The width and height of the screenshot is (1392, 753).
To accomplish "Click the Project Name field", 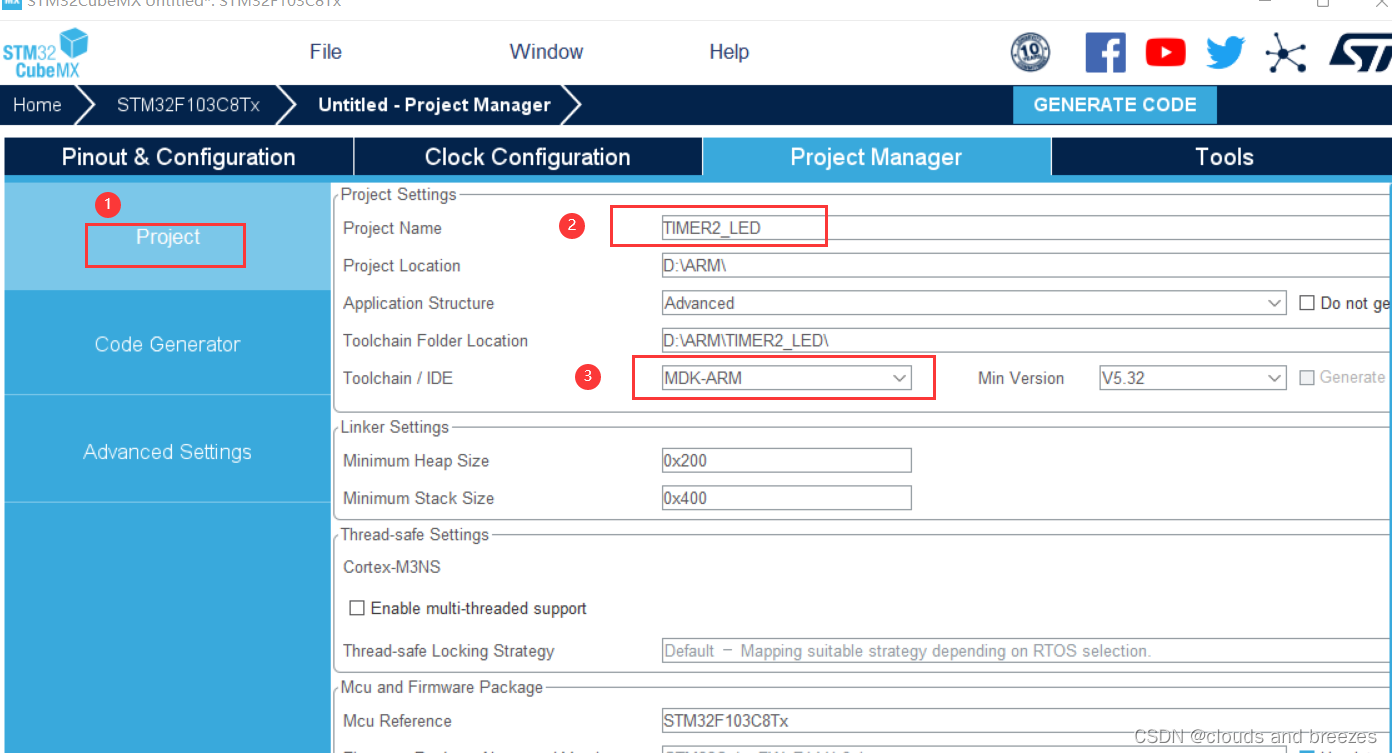I will pos(1026,228).
